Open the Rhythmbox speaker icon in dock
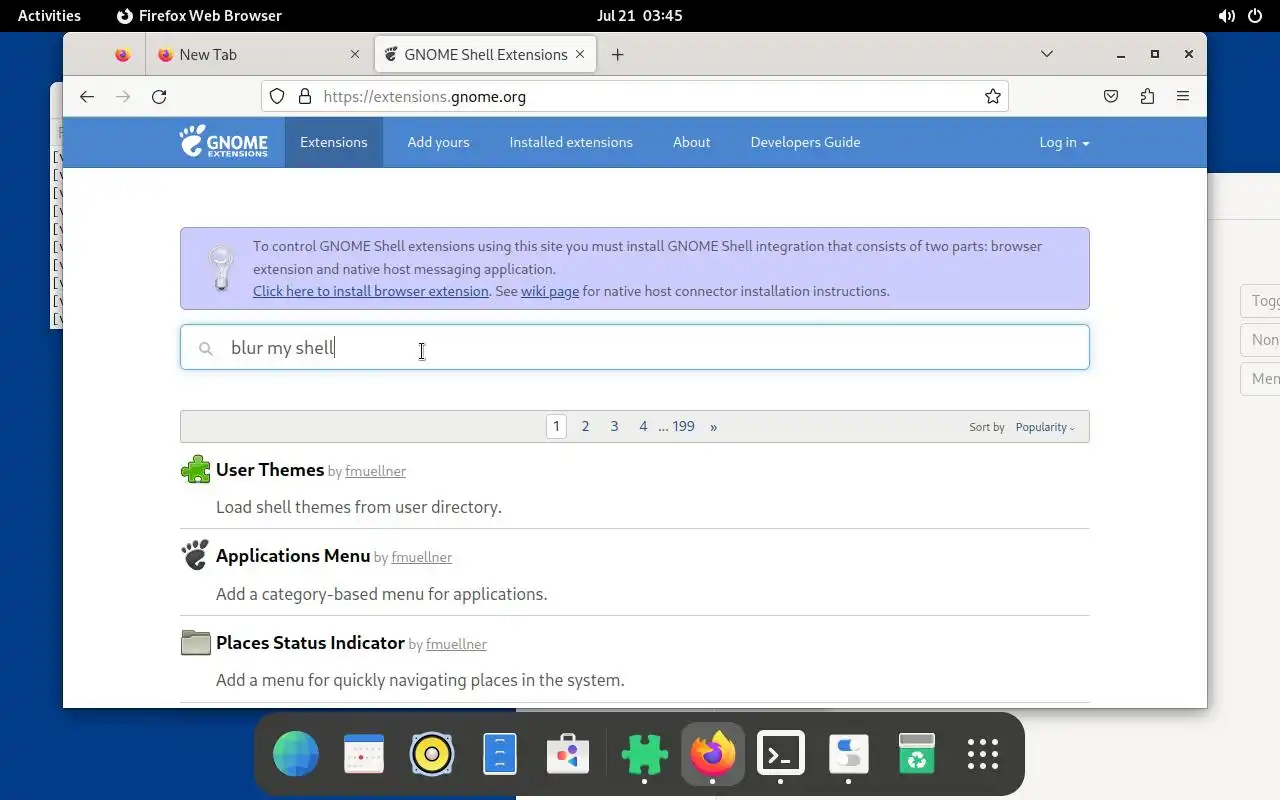Screen dimensions: 1280x800 click(432, 754)
